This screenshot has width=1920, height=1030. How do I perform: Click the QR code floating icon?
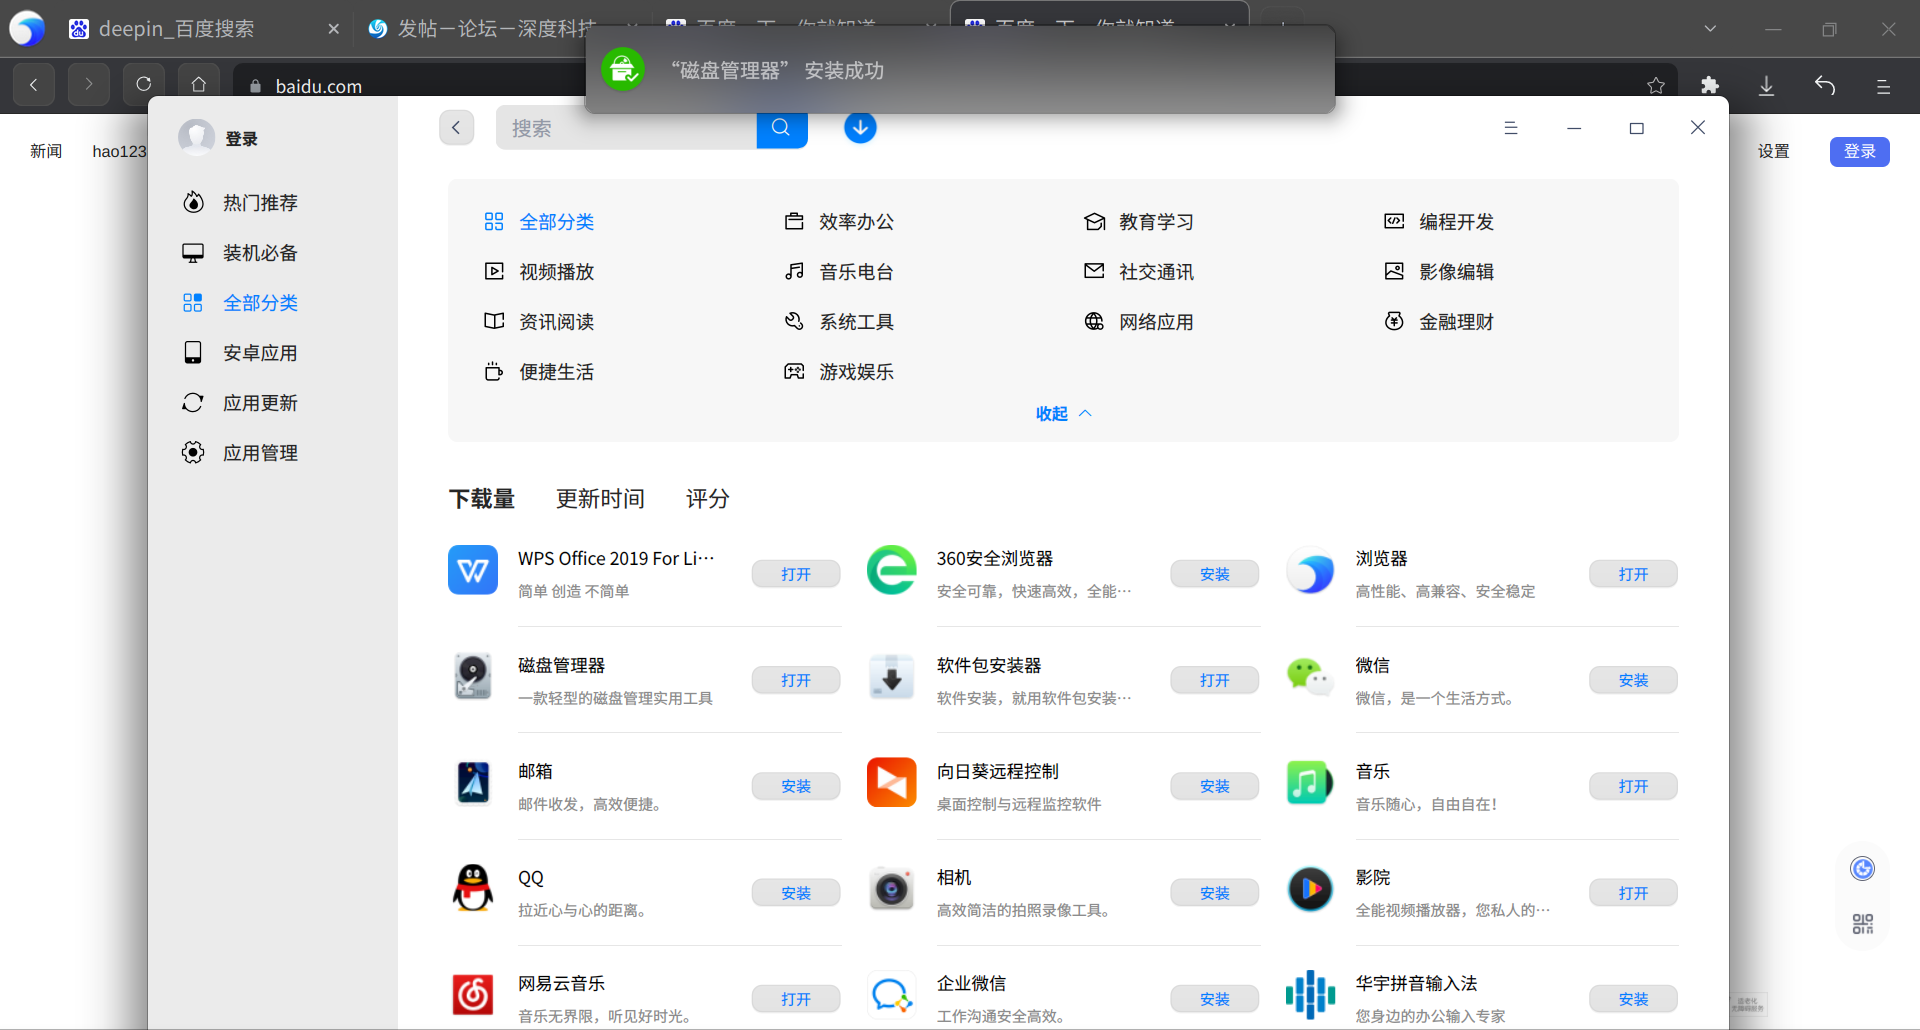tap(1861, 922)
